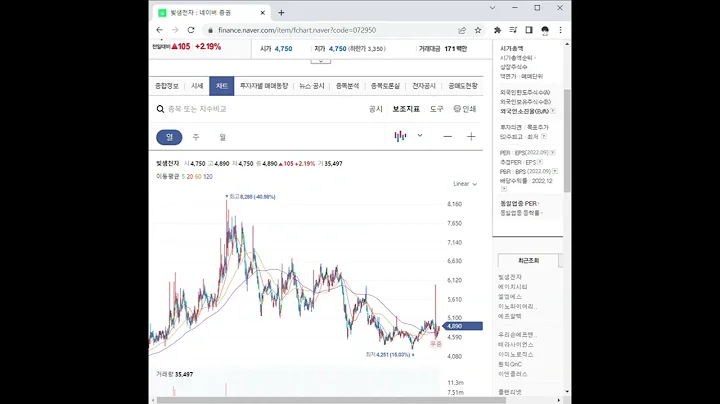The image size is (720, 404).
Task: Open the media control icon in toolbar
Action: point(513,30)
